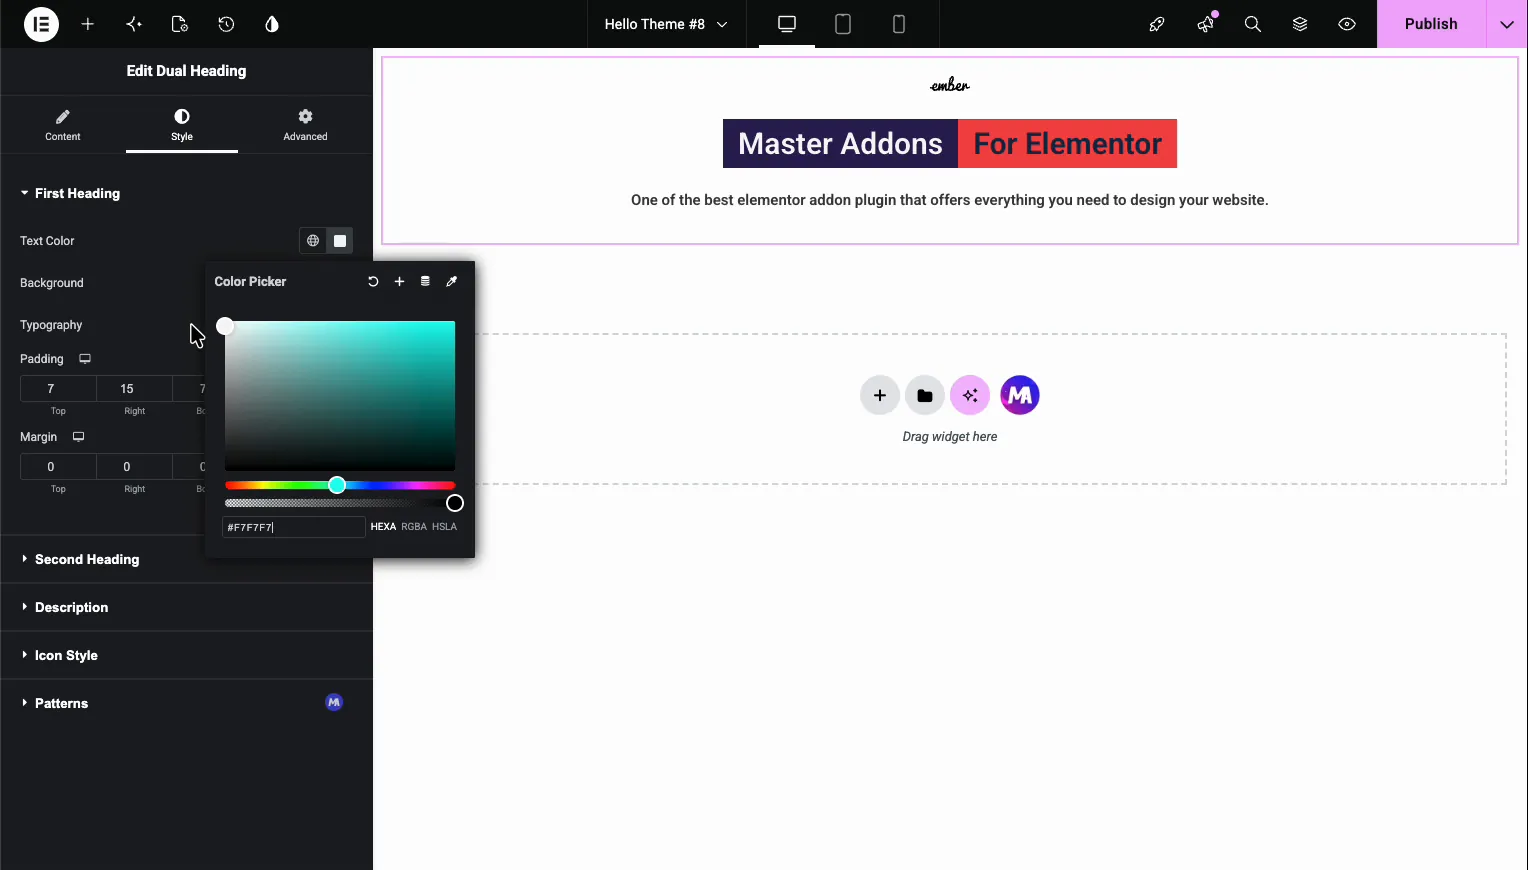Select the HEXA color format
Screen dimensions: 1528x870
coord(383,527)
